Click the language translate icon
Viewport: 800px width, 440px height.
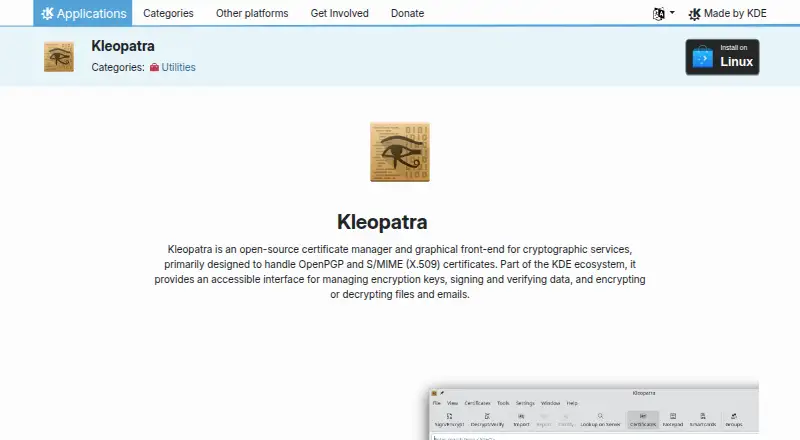tap(659, 14)
